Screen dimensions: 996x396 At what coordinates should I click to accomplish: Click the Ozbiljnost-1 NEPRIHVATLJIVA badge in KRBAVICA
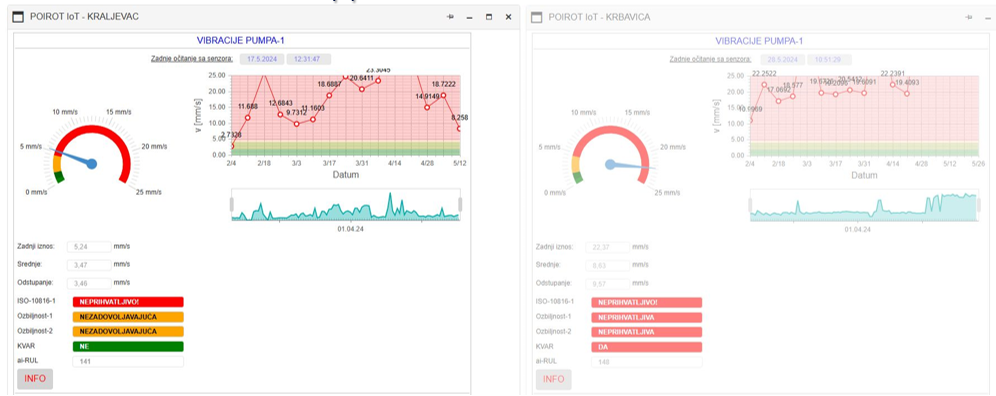[647, 317]
